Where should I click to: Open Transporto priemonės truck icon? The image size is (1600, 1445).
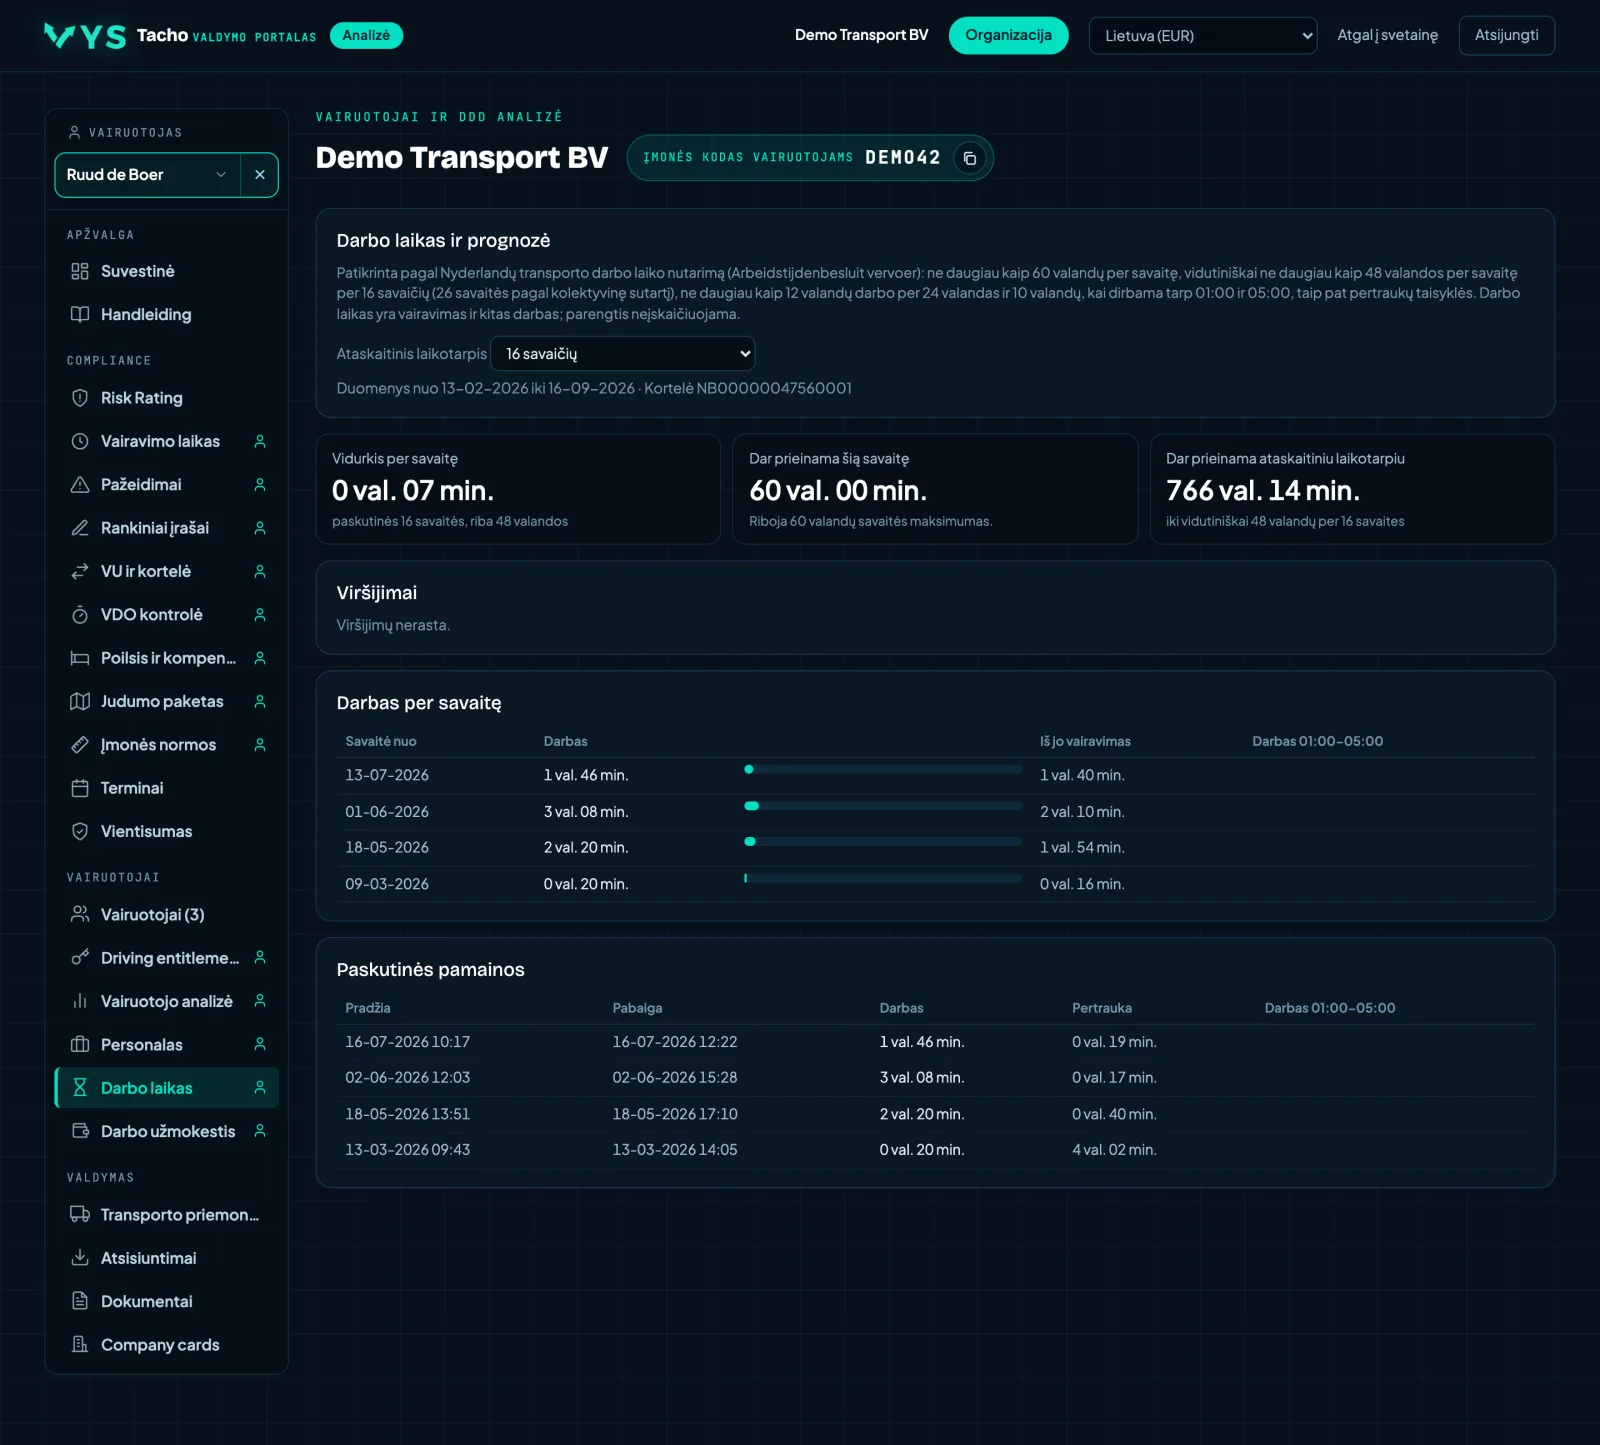pos(80,1215)
